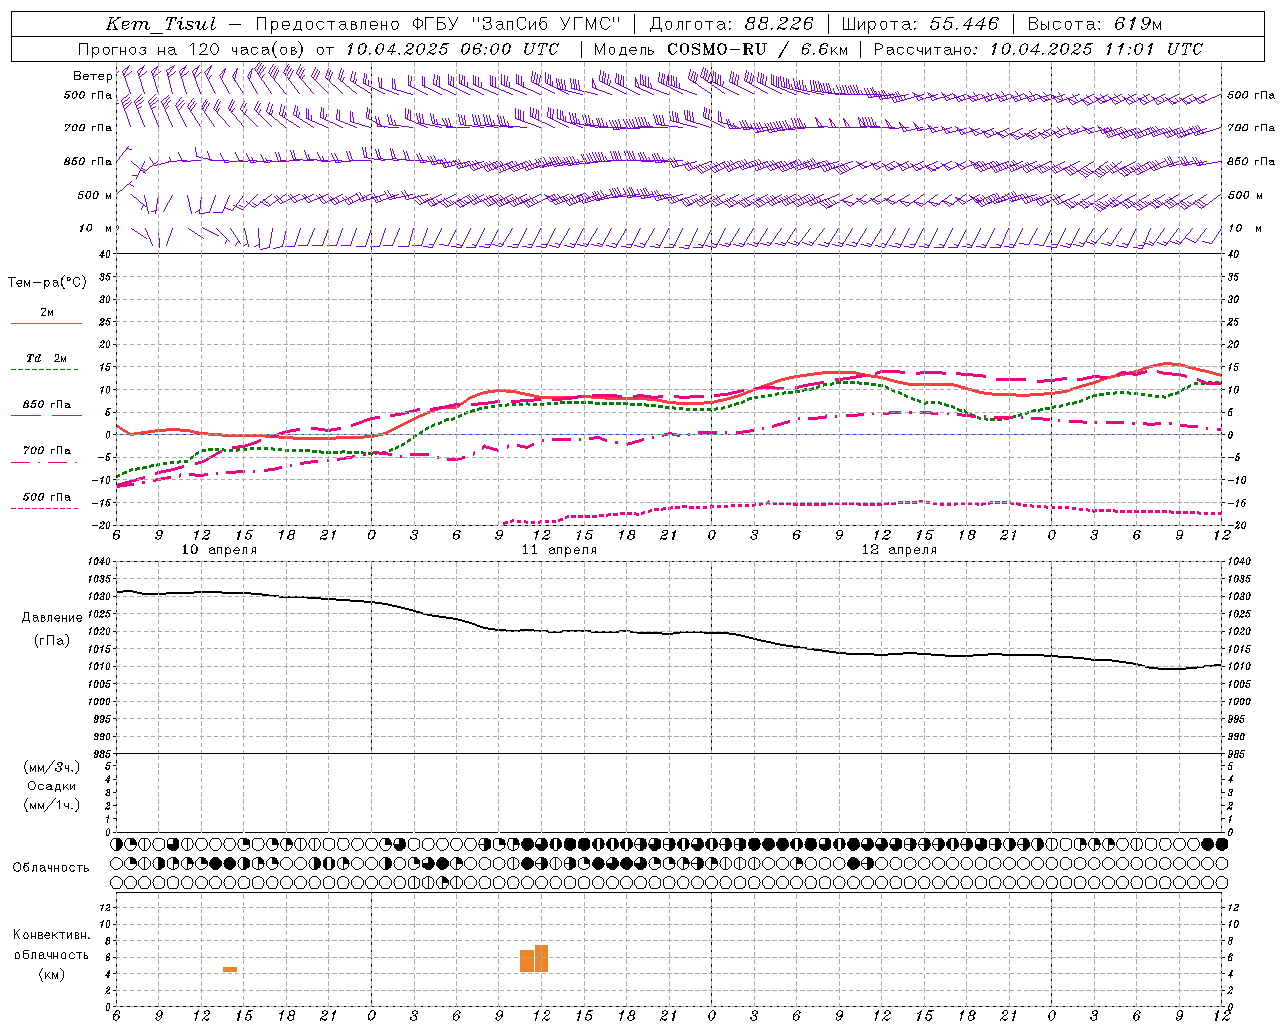Viewport: 1280px width, 1024px height.
Task: Click the latitude value Широта: 55.446
Action: coord(920,24)
